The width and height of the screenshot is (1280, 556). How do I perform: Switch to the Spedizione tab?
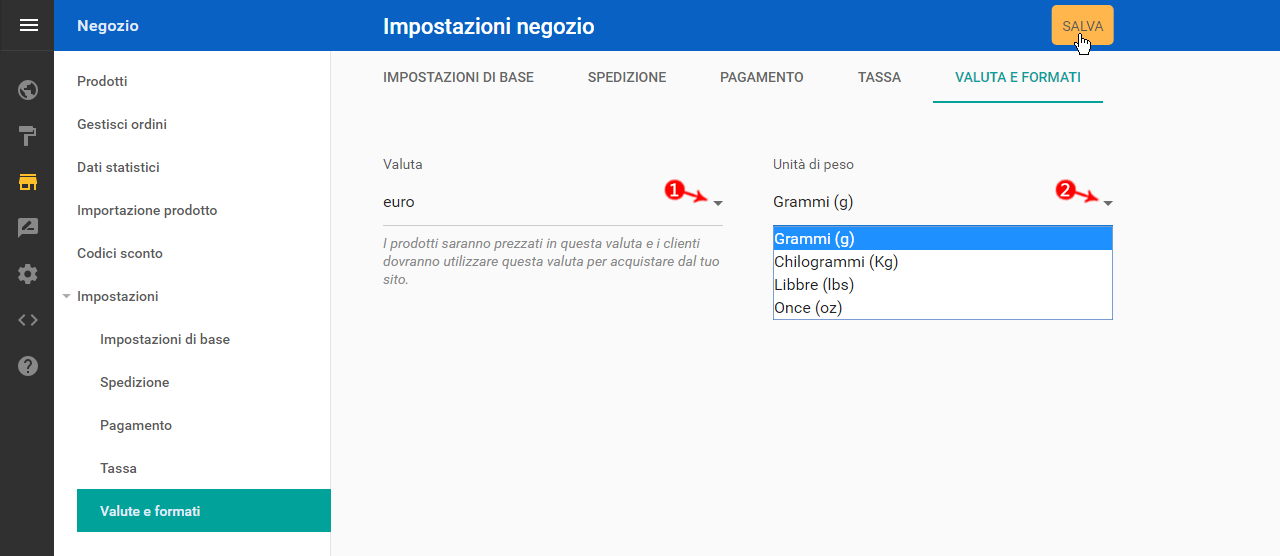(627, 77)
